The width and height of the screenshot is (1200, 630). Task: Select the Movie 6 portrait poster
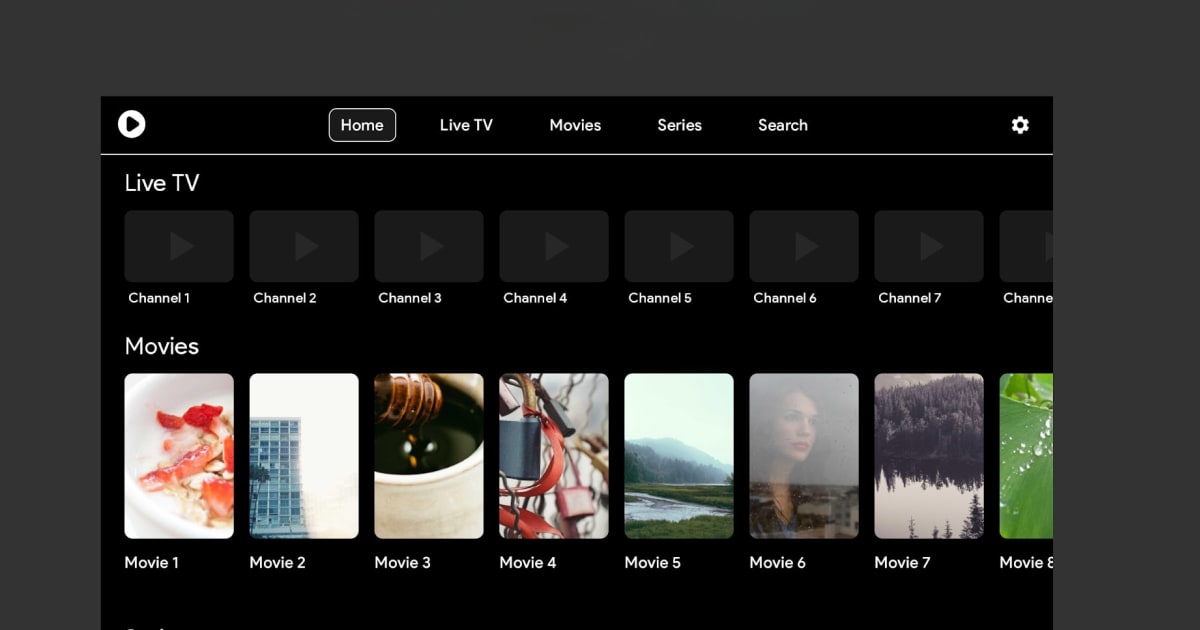[x=804, y=456]
